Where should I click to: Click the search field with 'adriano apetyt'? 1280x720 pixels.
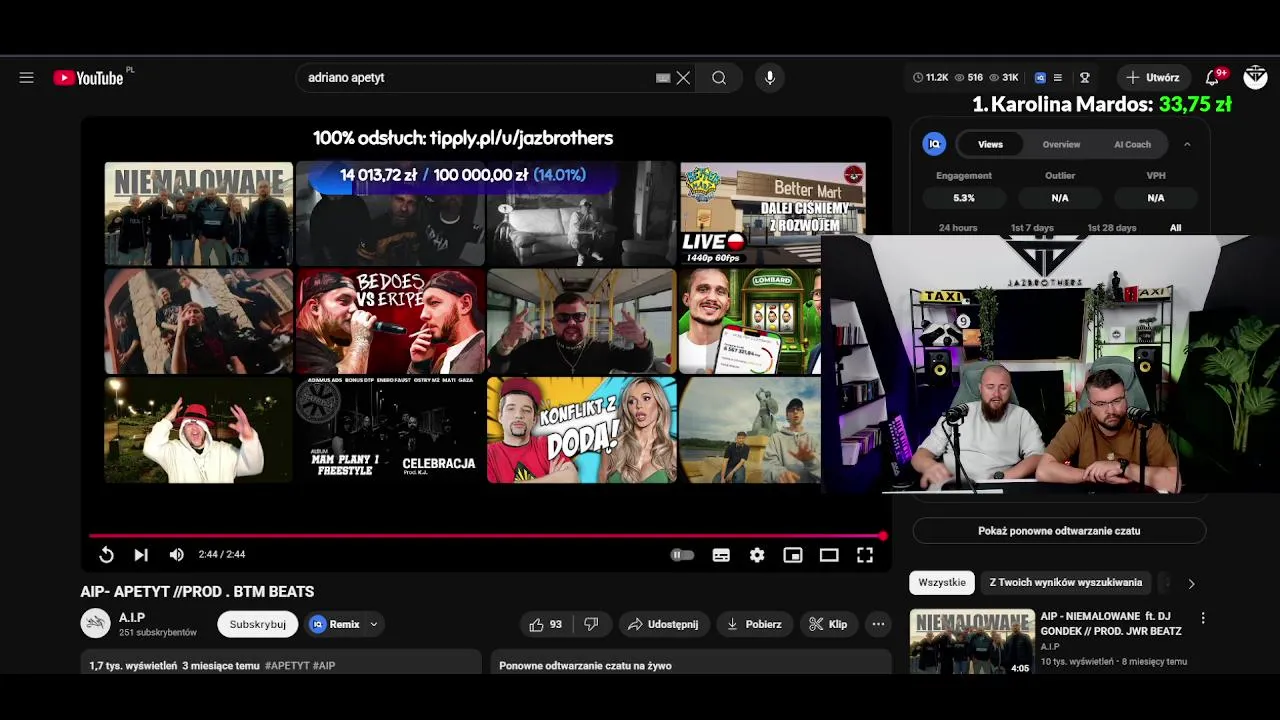(475, 78)
